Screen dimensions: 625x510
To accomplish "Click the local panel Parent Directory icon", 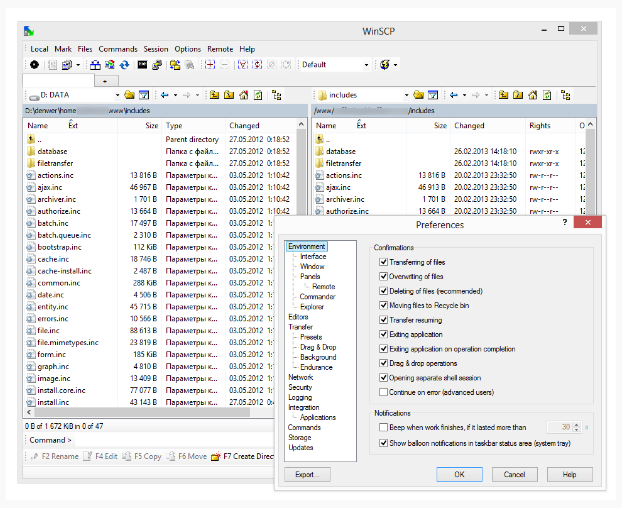I will pyautogui.click(x=214, y=95).
